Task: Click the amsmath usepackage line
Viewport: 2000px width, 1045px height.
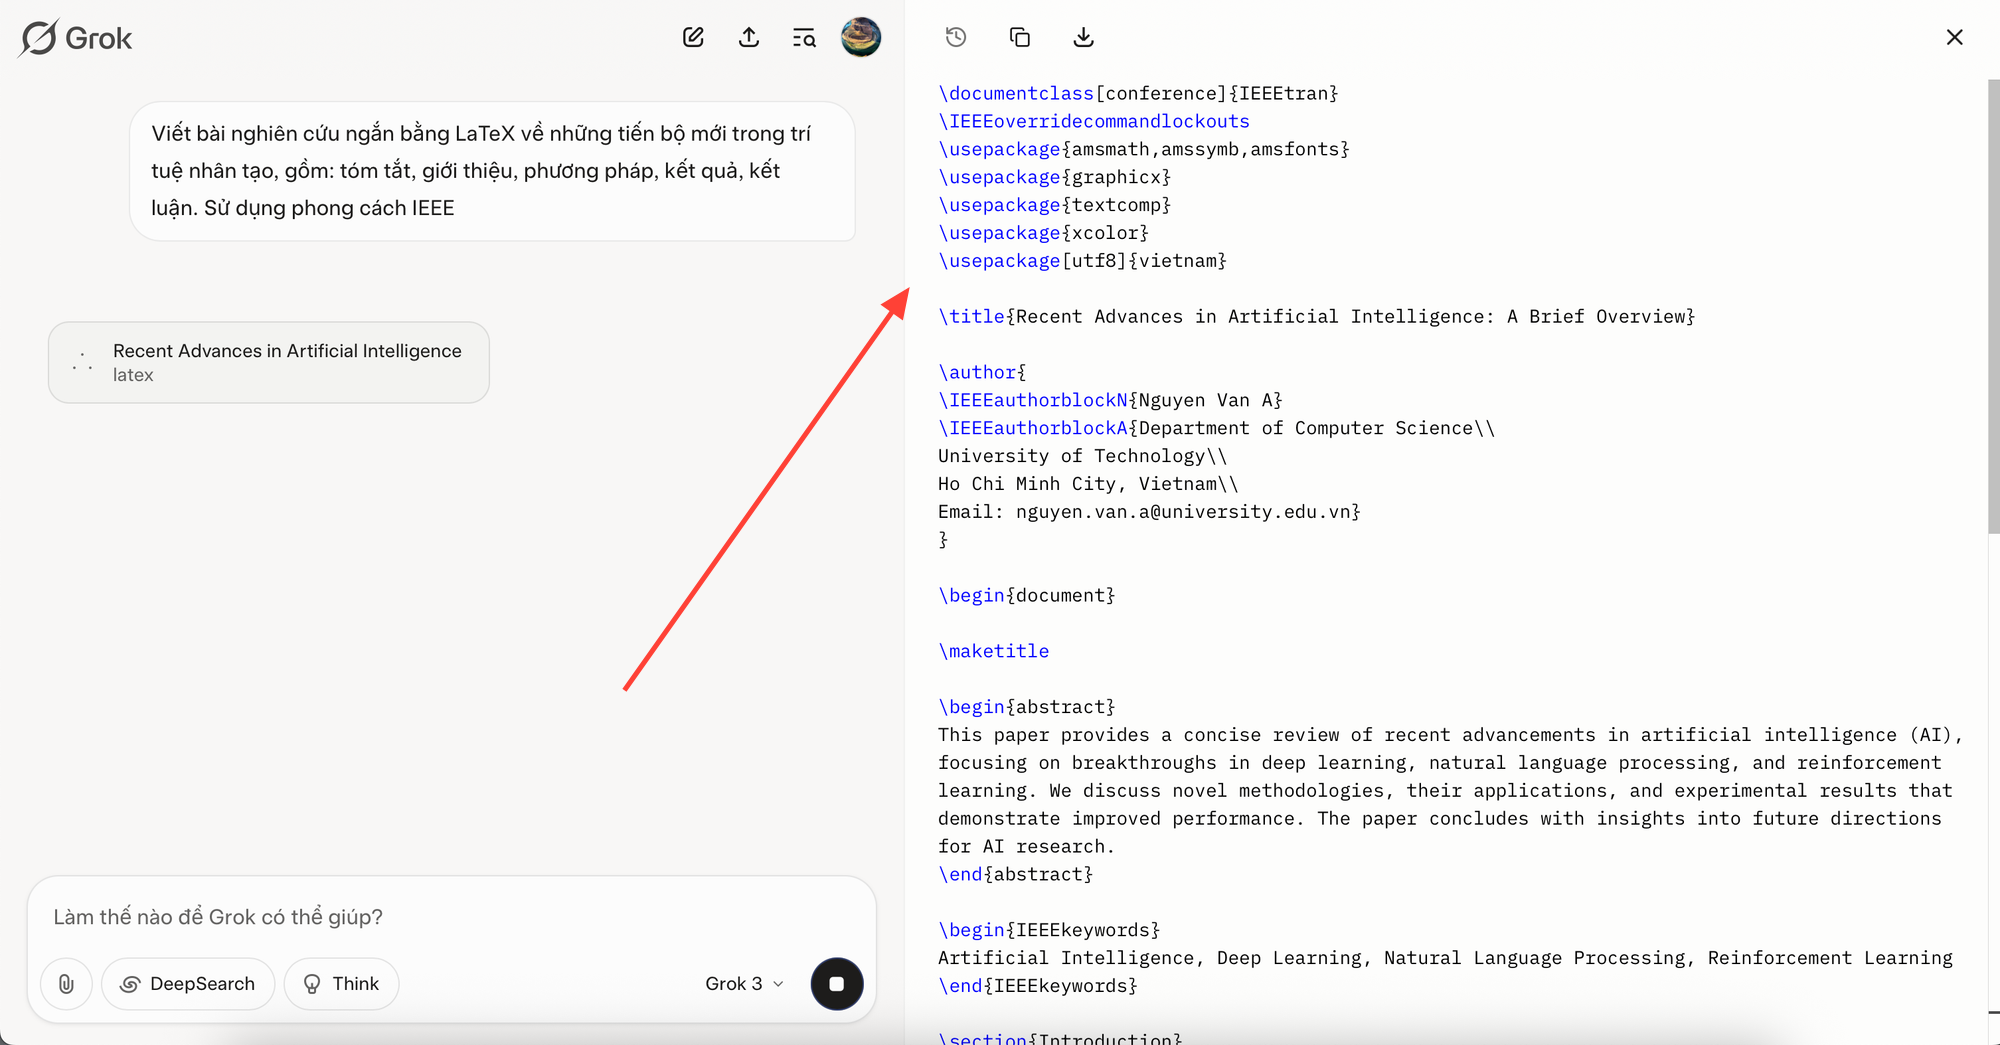Action: [1144, 149]
